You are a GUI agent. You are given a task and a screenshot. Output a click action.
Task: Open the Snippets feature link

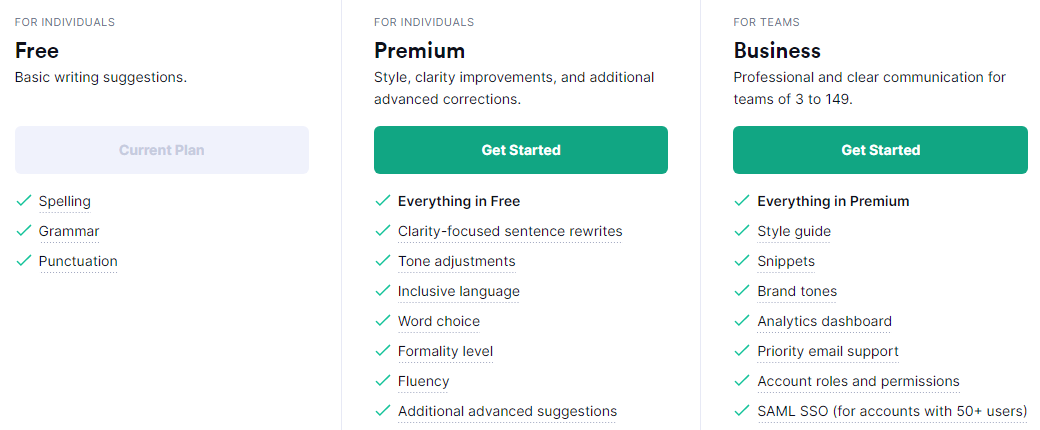pos(786,261)
